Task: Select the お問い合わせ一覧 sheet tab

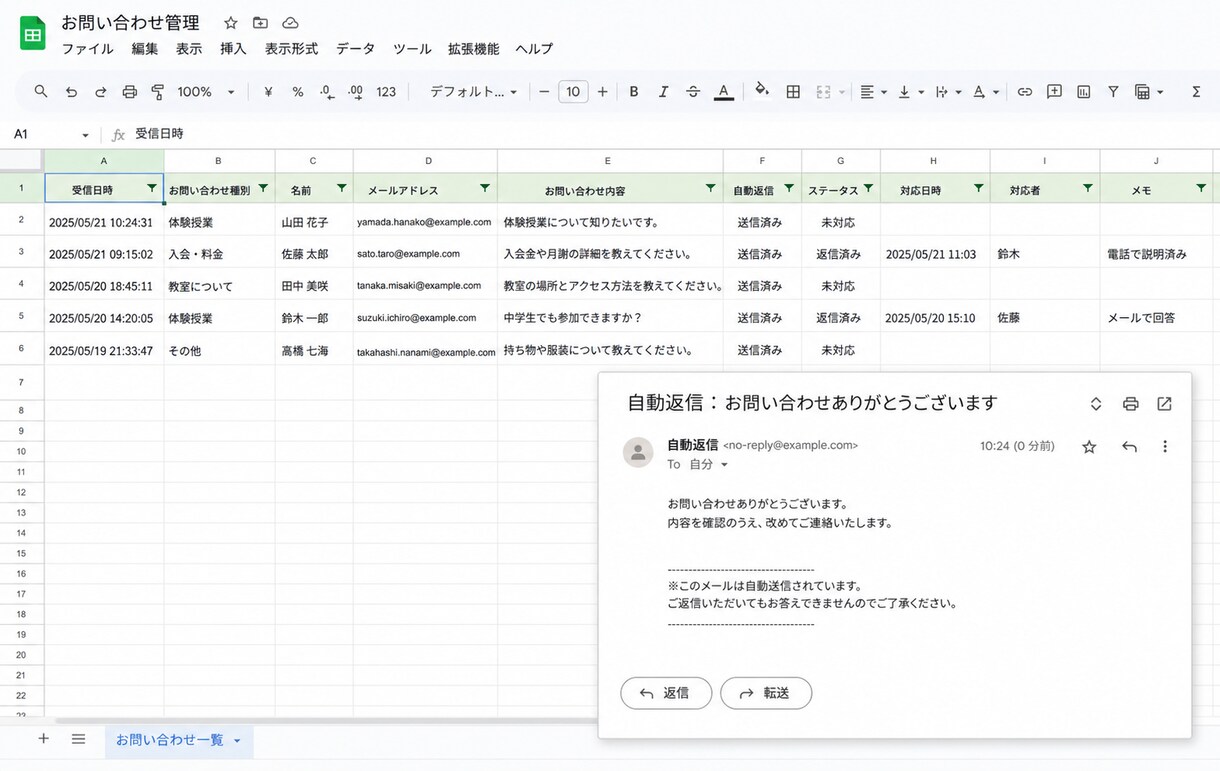Action: point(179,740)
